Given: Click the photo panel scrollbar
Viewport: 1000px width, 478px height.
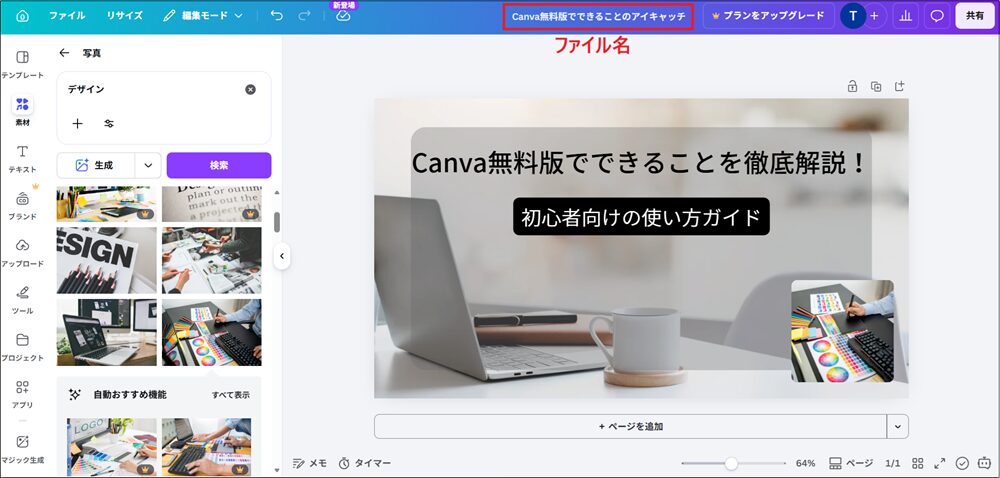Looking at the screenshot, I should 277,222.
